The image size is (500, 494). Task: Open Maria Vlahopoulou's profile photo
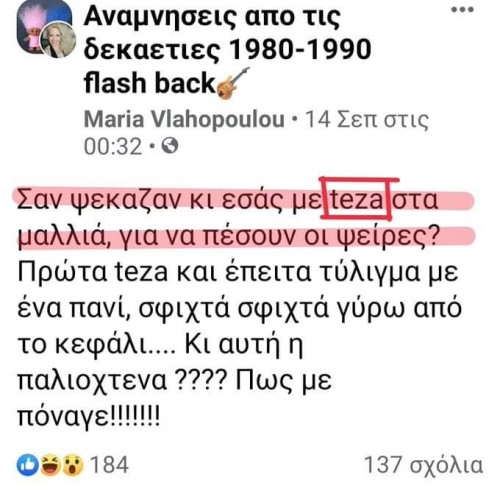pyautogui.click(x=58, y=41)
